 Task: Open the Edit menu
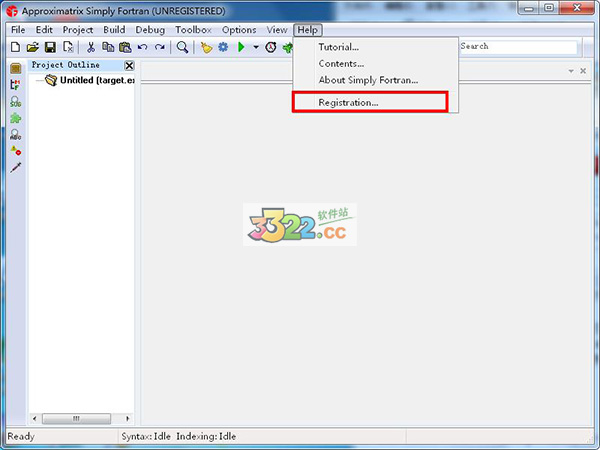[x=44, y=30]
